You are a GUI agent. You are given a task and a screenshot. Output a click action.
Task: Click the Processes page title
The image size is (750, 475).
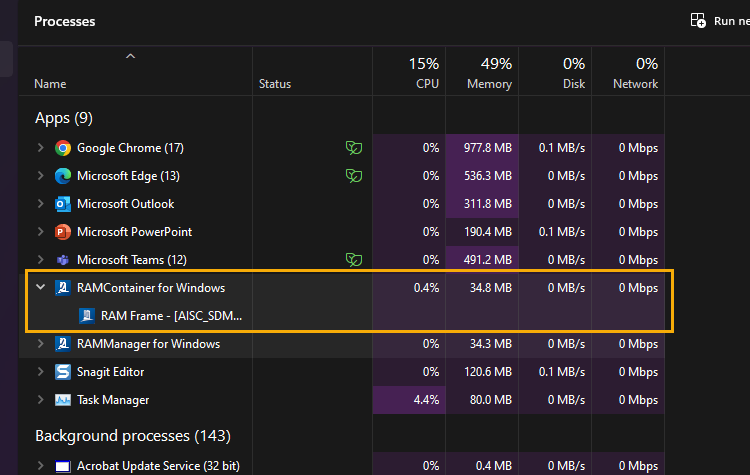65,22
